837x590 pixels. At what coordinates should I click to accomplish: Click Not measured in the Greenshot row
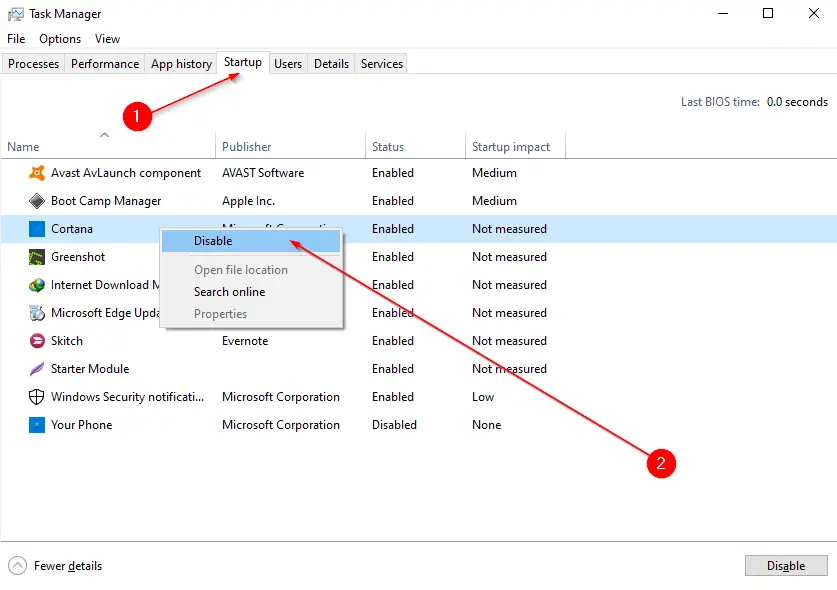509,257
